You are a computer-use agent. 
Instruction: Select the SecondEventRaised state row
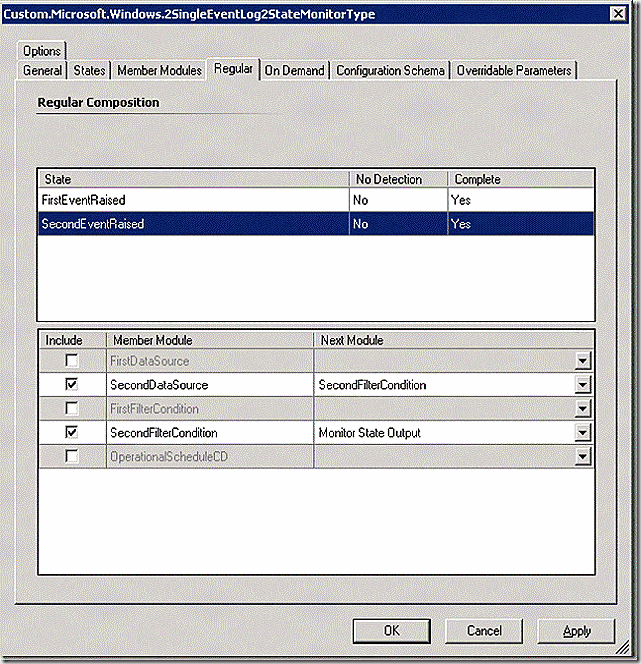tap(316, 224)
